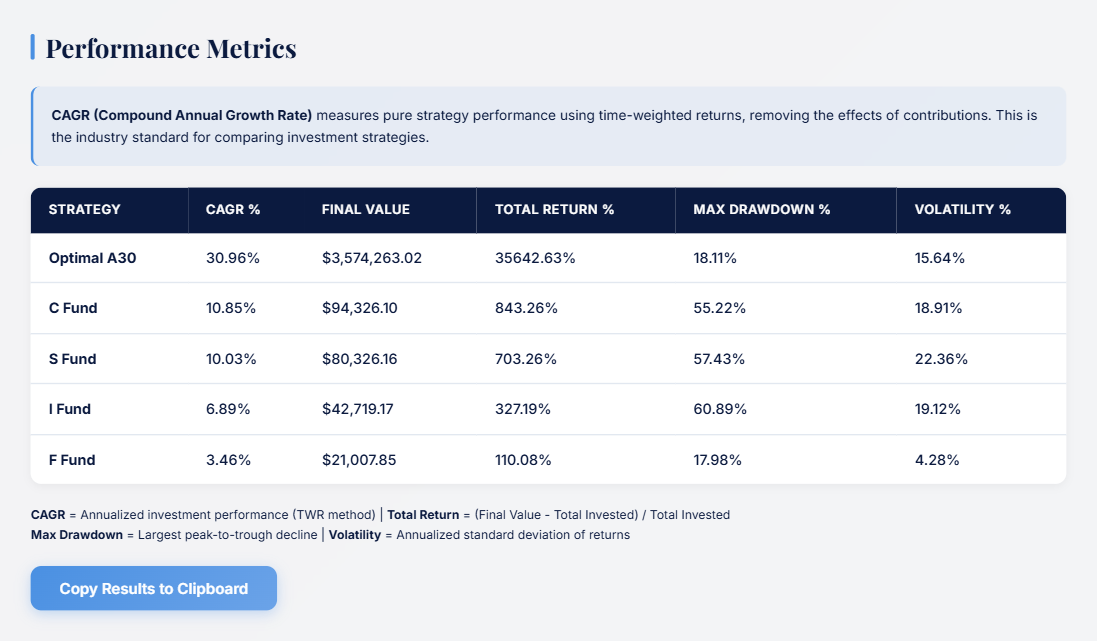Click the CAGR explanation info box
Screen dimensions: 1097x641
point(548,125)
